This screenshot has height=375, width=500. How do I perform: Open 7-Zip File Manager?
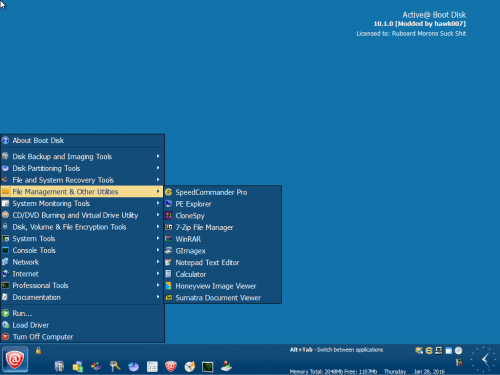(x=222, y=227)
